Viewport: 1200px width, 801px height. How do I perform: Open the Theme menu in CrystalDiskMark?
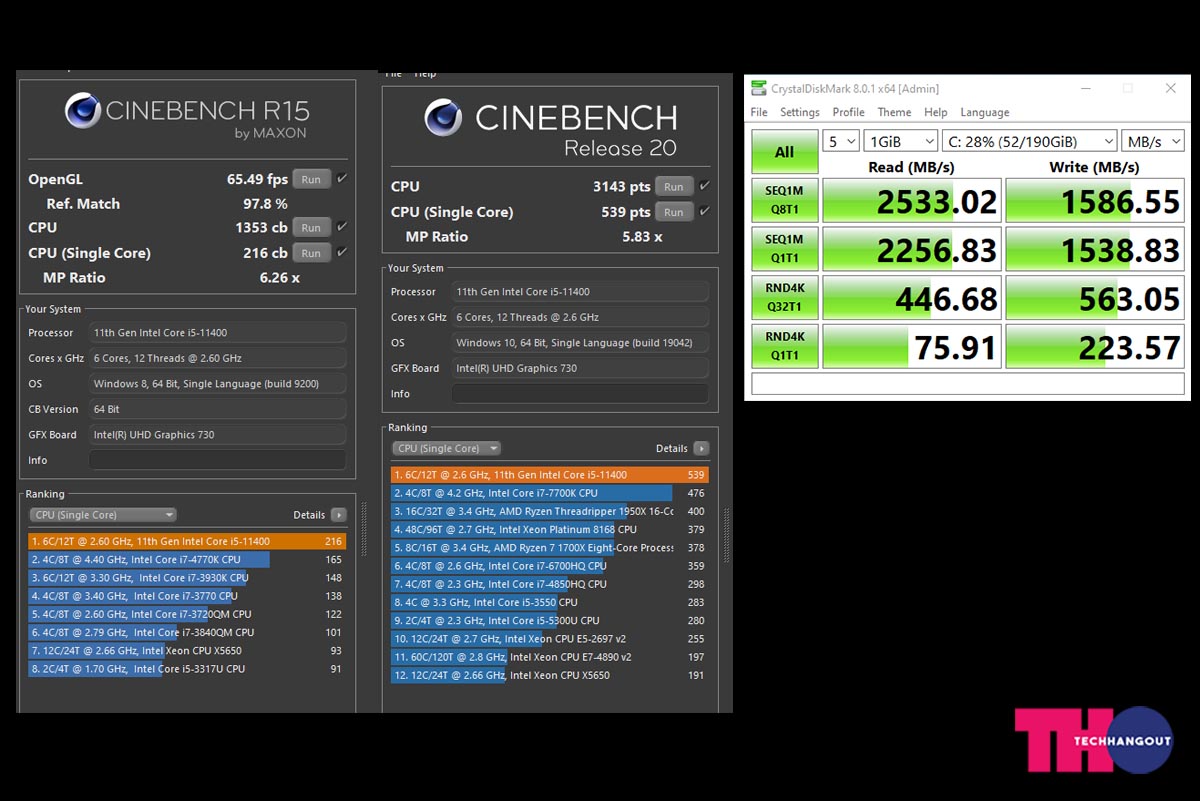coord(894,112)
